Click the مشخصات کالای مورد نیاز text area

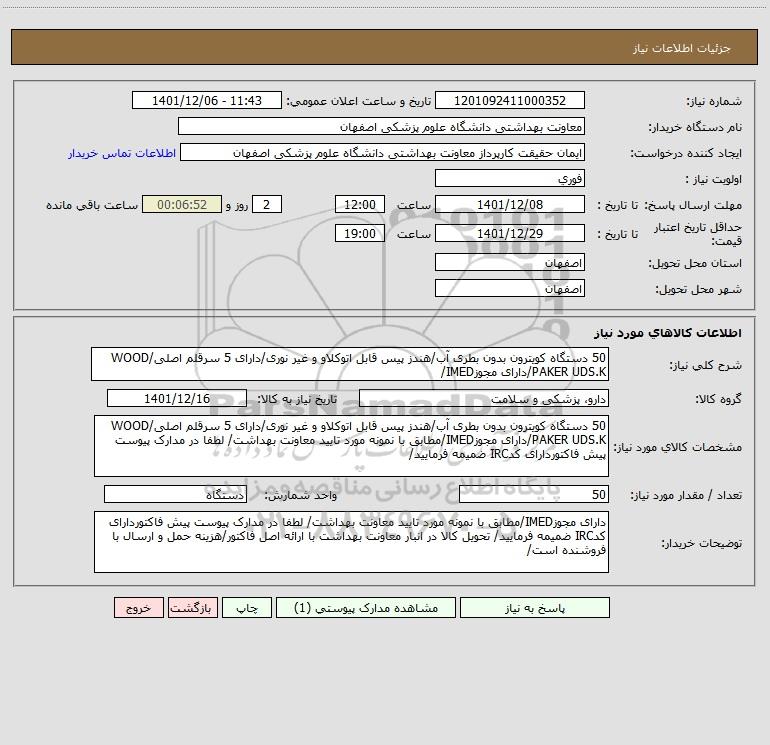click(x=351, y=446)
